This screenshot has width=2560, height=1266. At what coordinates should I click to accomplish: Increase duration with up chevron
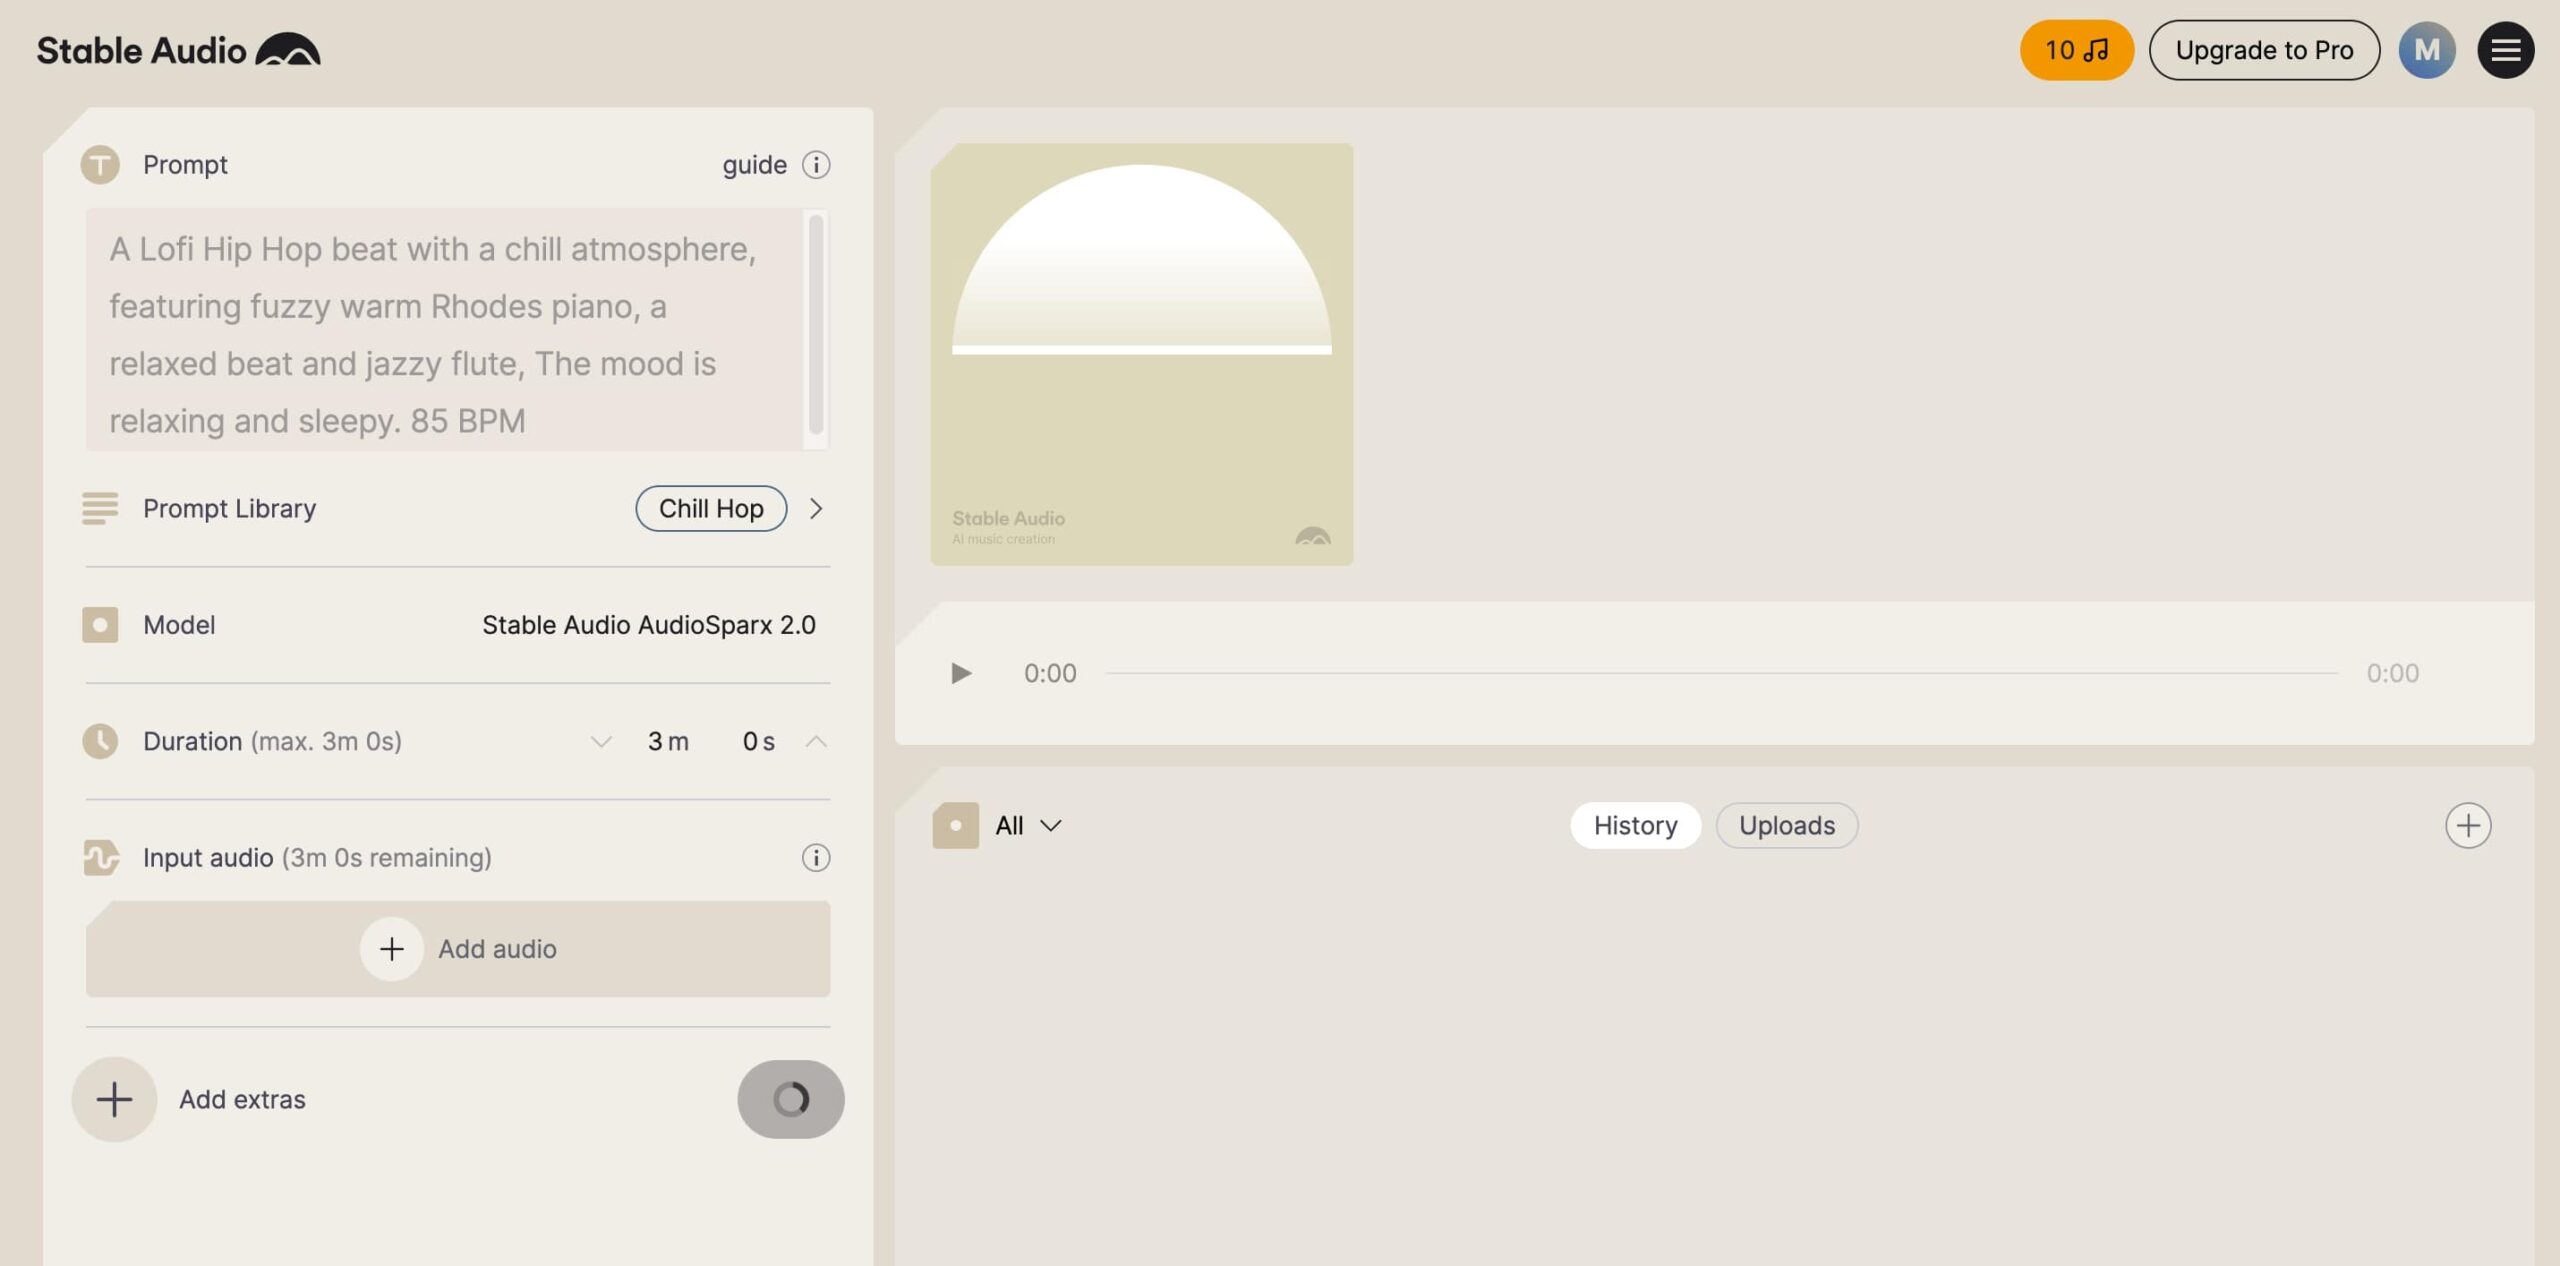pos(816,742)
